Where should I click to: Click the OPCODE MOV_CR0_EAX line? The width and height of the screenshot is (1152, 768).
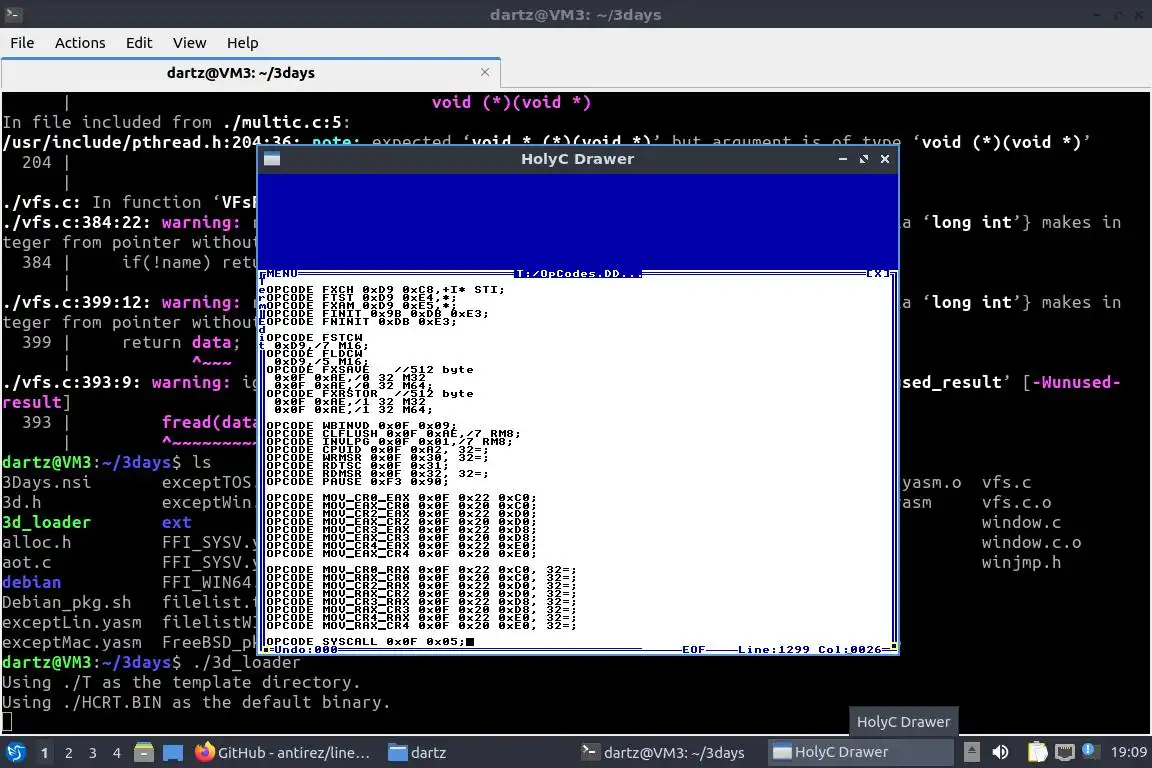[x=401, y=498]
